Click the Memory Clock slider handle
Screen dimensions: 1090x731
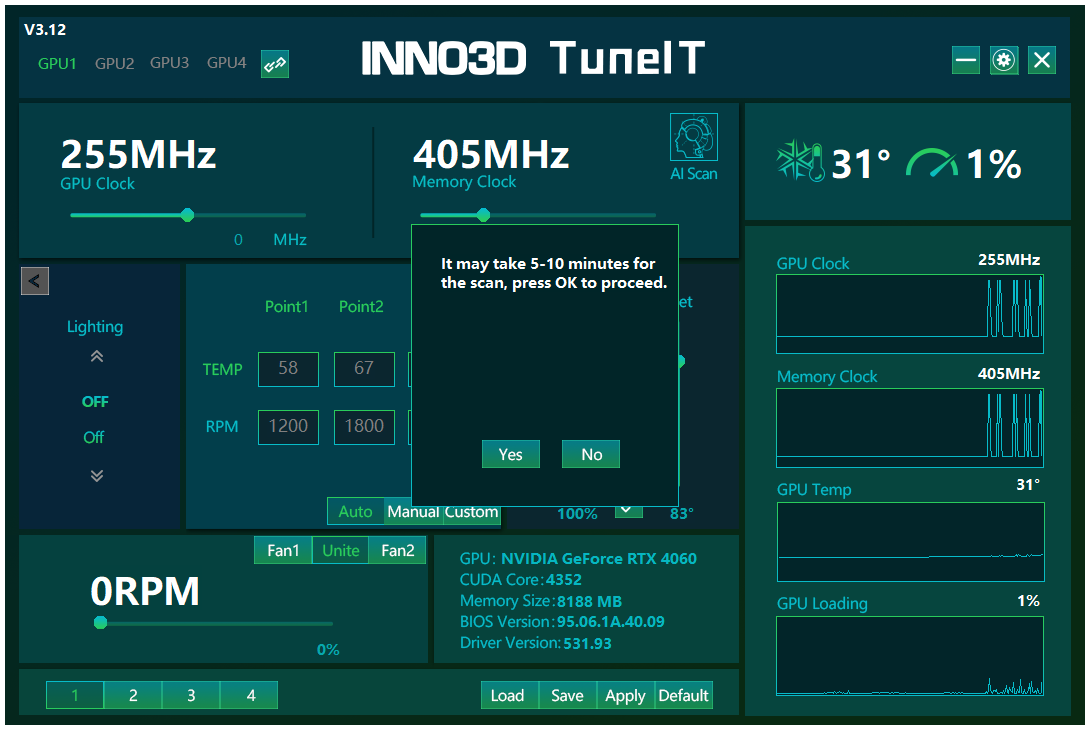[x=484, y=215]
